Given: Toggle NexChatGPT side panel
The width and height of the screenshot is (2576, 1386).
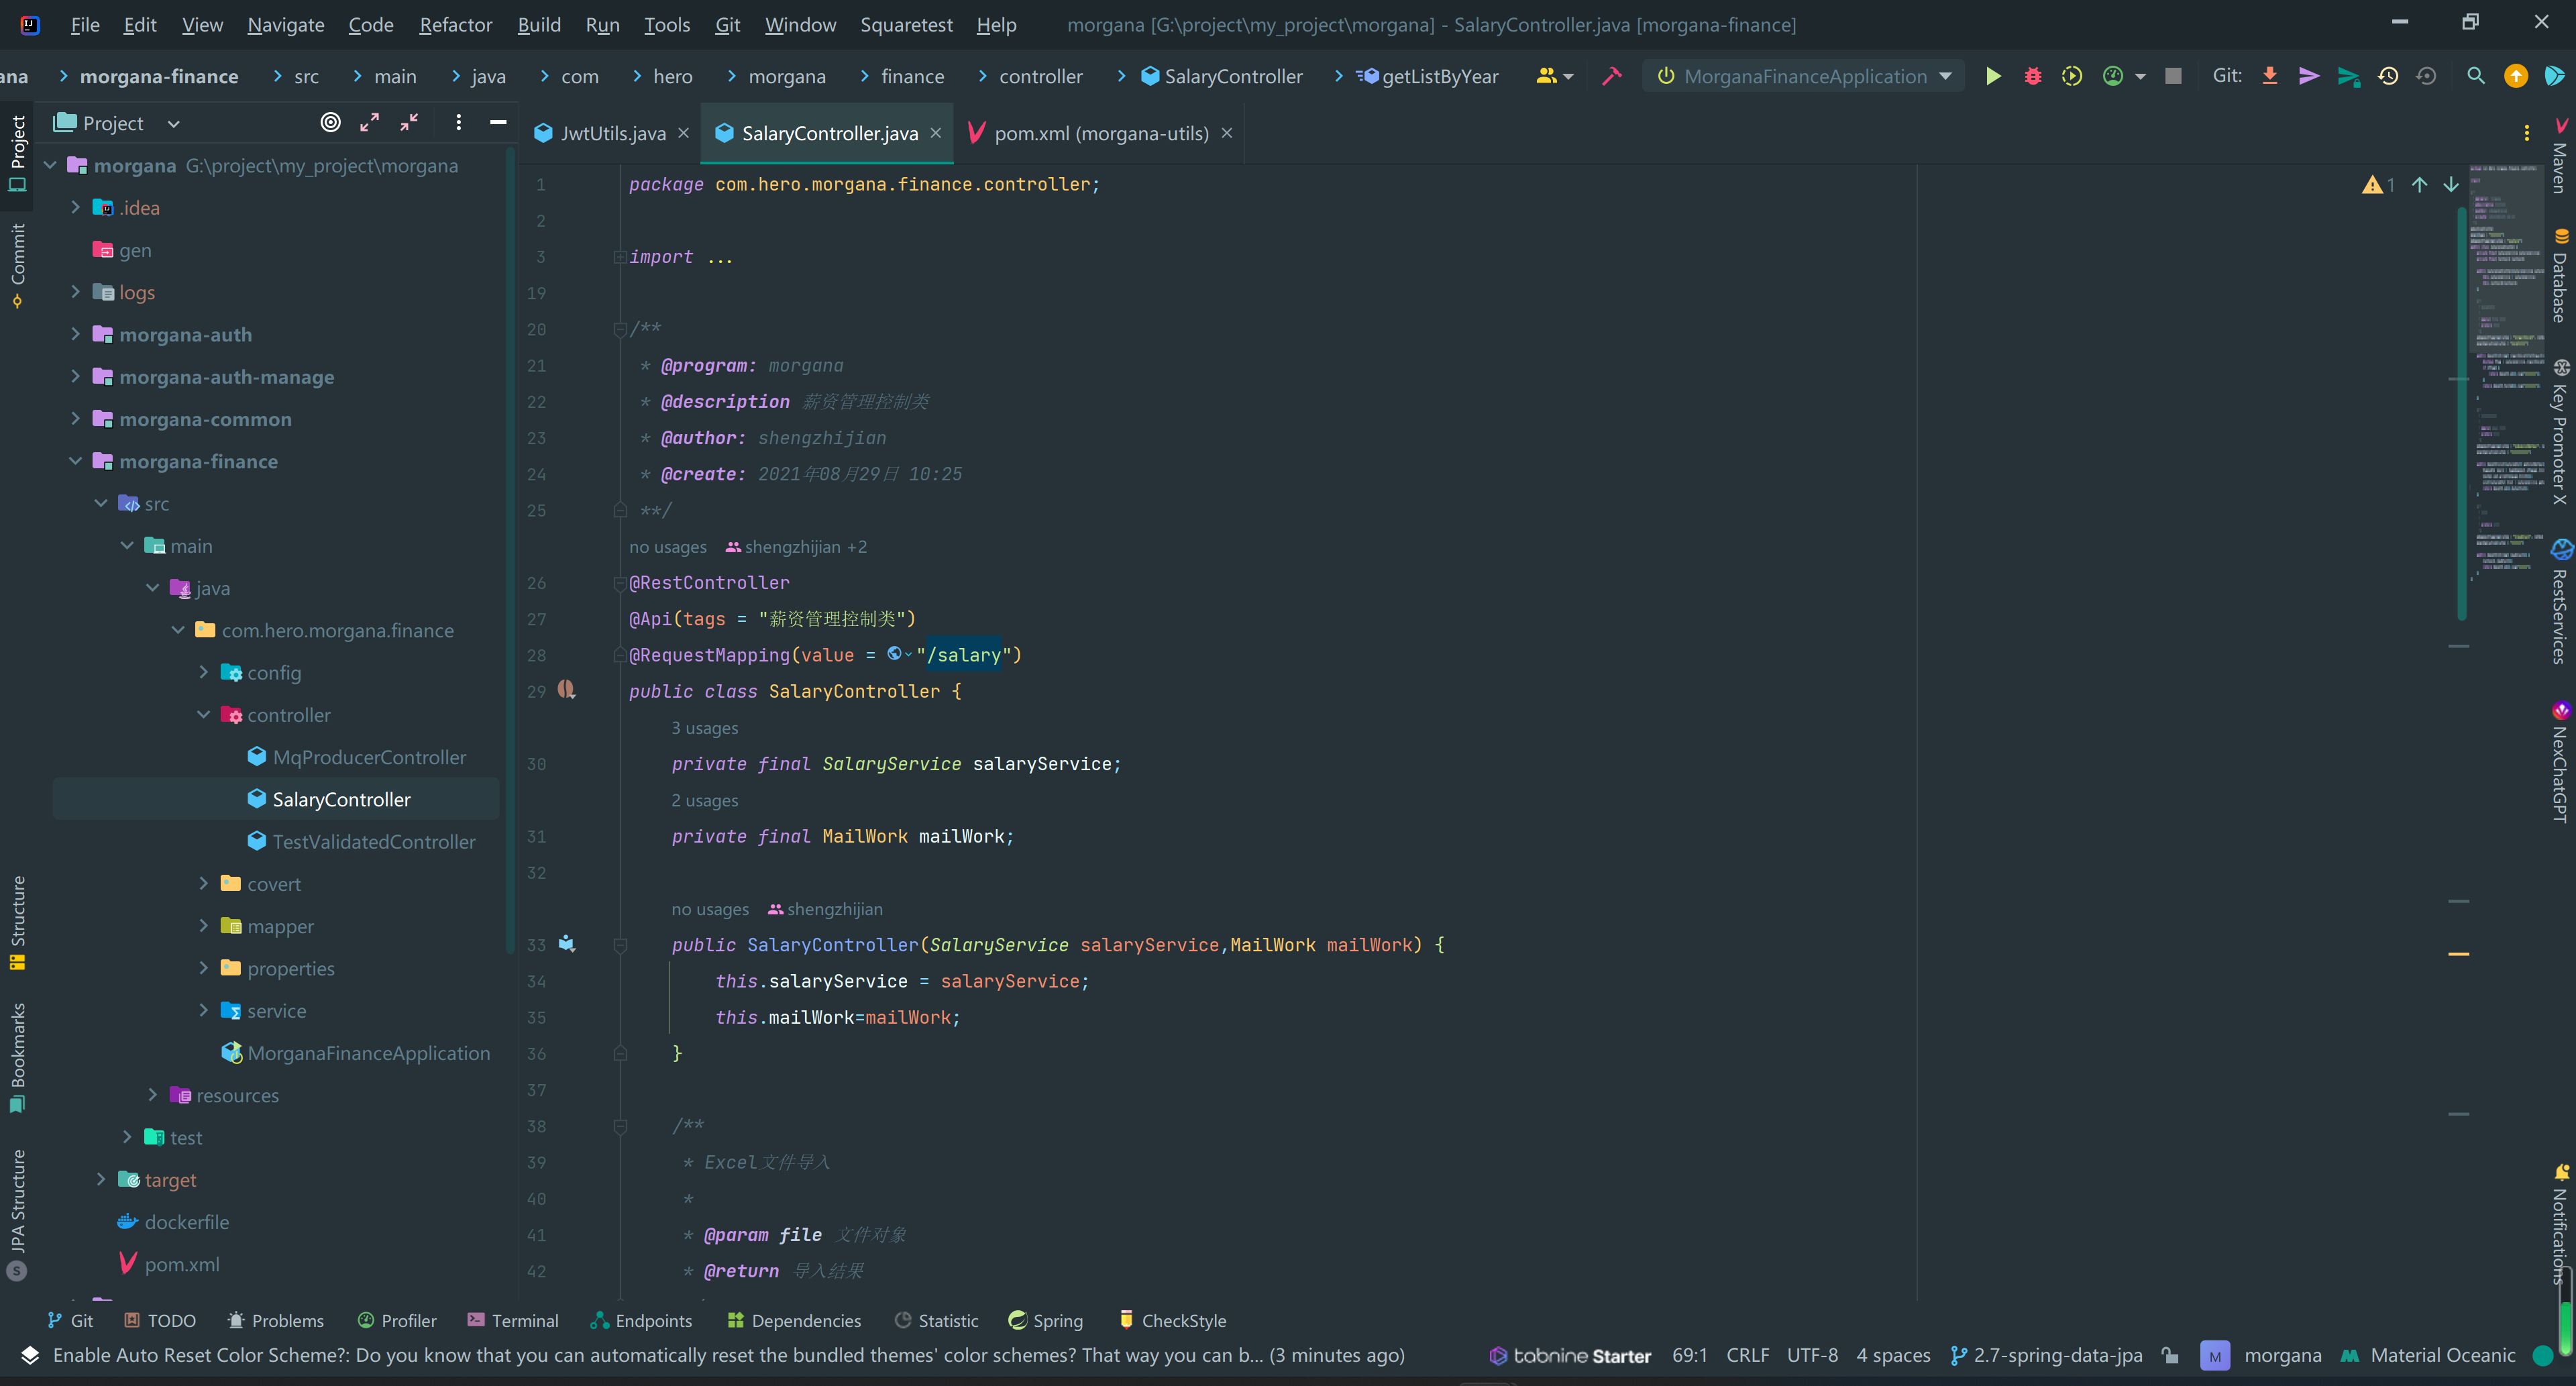Looking at the screenshot, I should click(x=2559, y=762).
